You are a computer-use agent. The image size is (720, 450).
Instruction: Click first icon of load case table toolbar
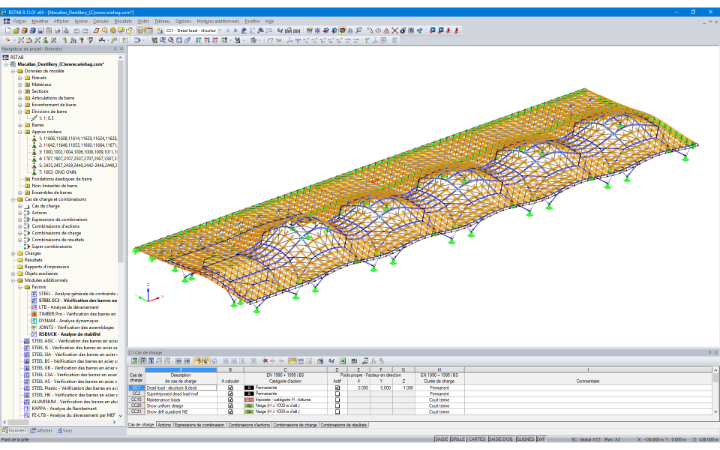pos(134,361)
